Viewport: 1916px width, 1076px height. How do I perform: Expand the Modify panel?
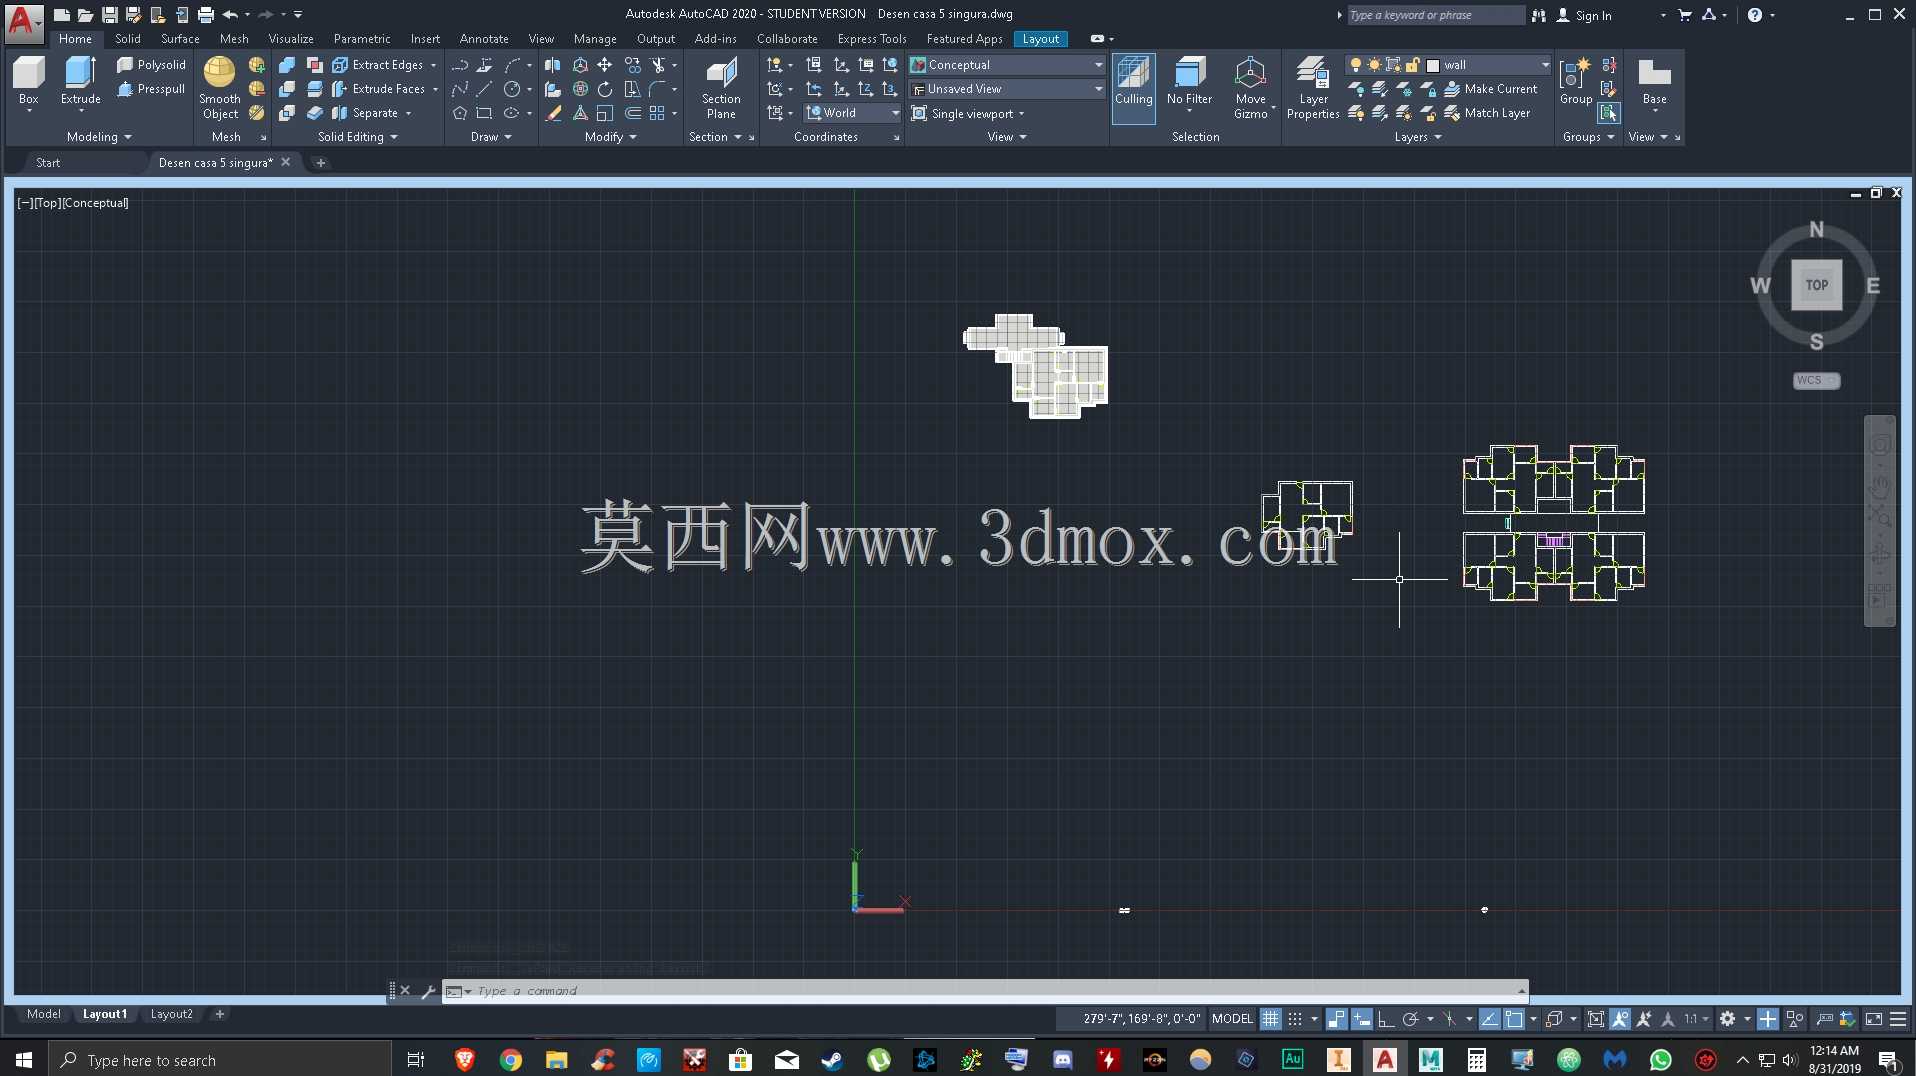pos(610,137)
